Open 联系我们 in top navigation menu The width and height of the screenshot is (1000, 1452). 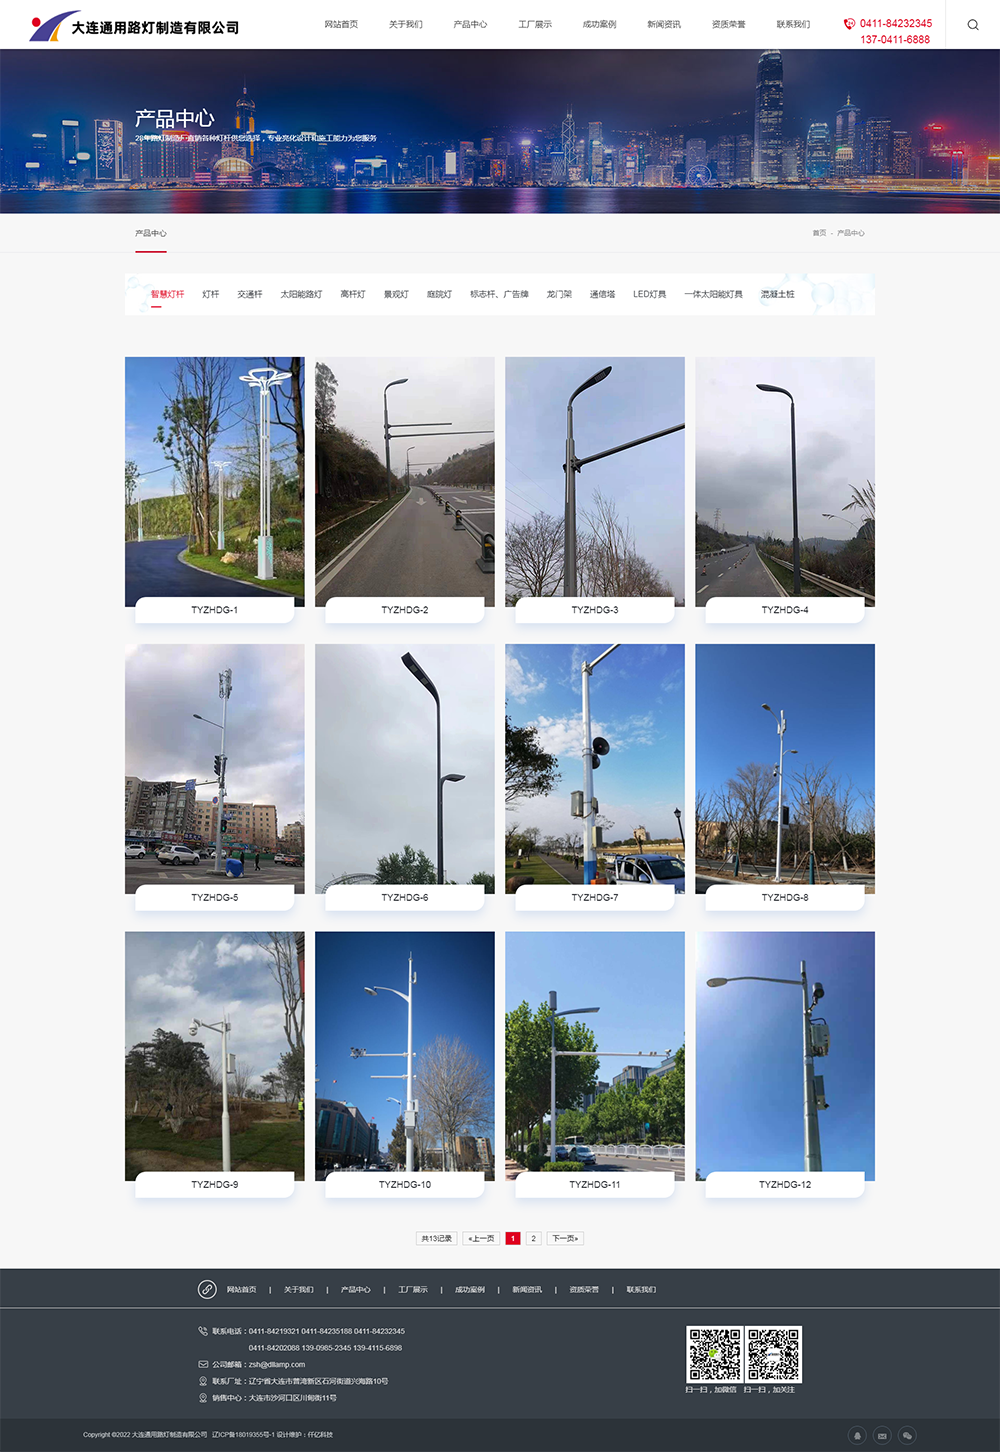click(793, 24)
